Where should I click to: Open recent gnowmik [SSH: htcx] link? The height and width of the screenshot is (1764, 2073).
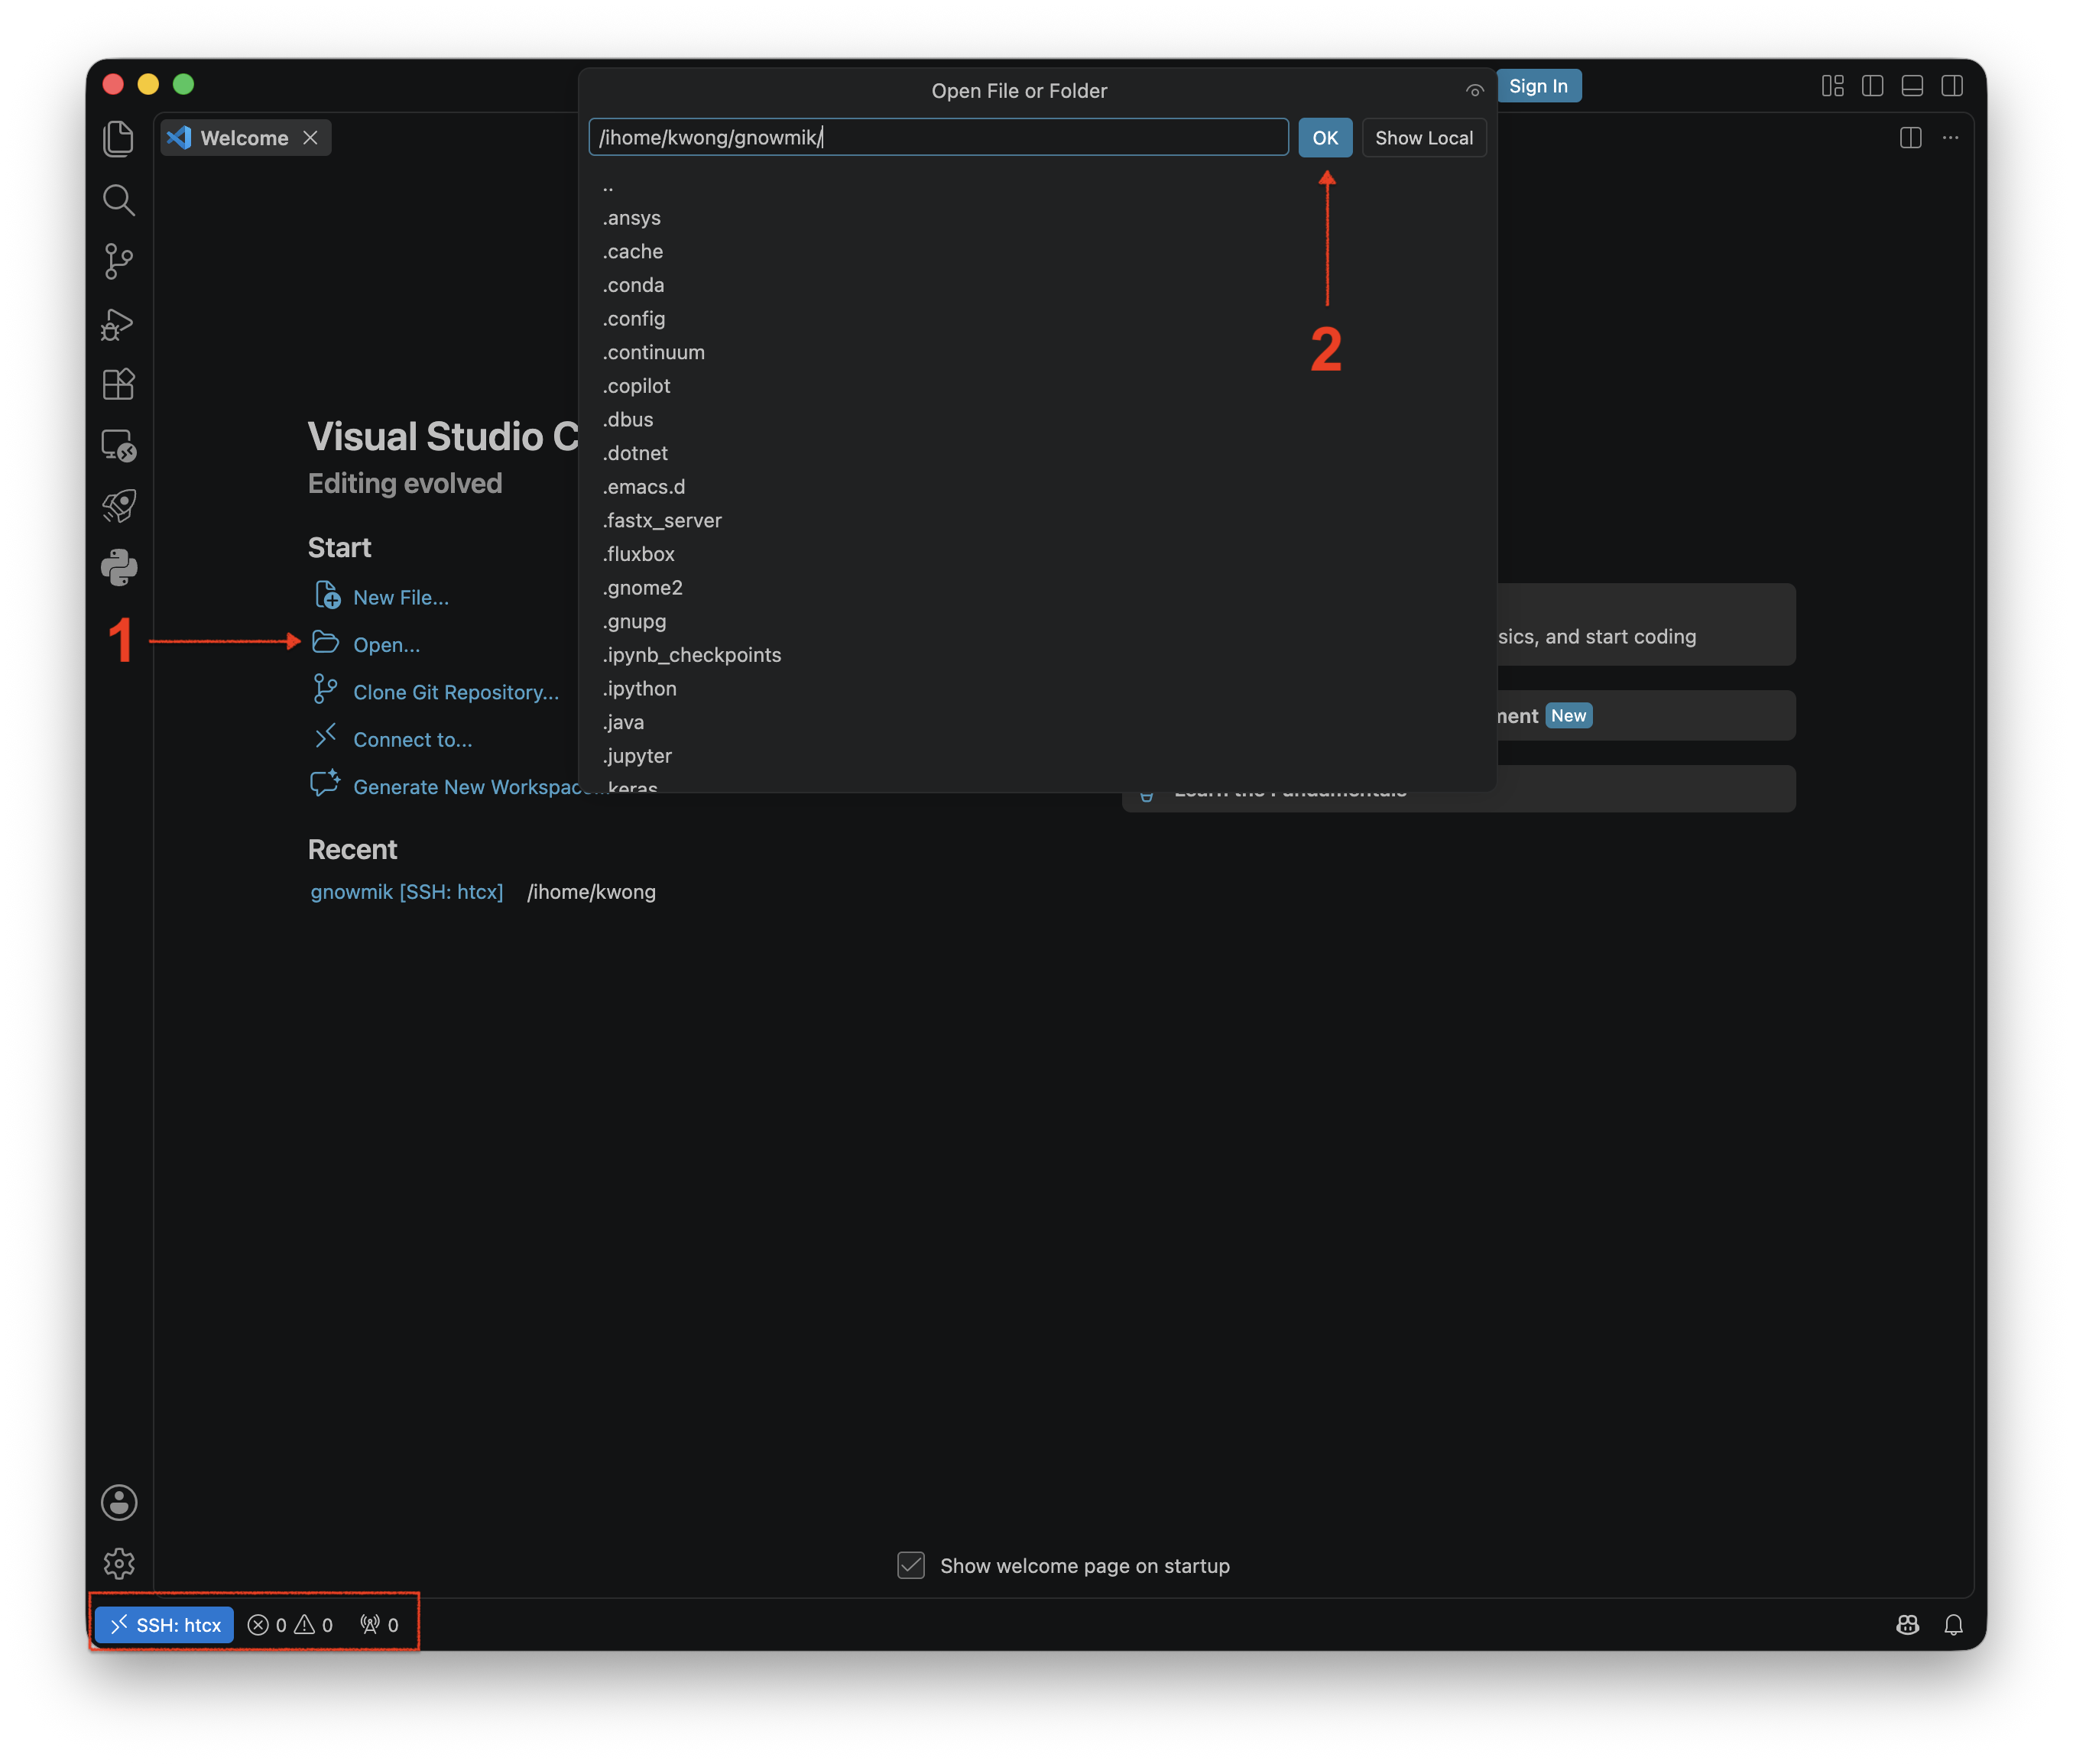click(407, 892)
